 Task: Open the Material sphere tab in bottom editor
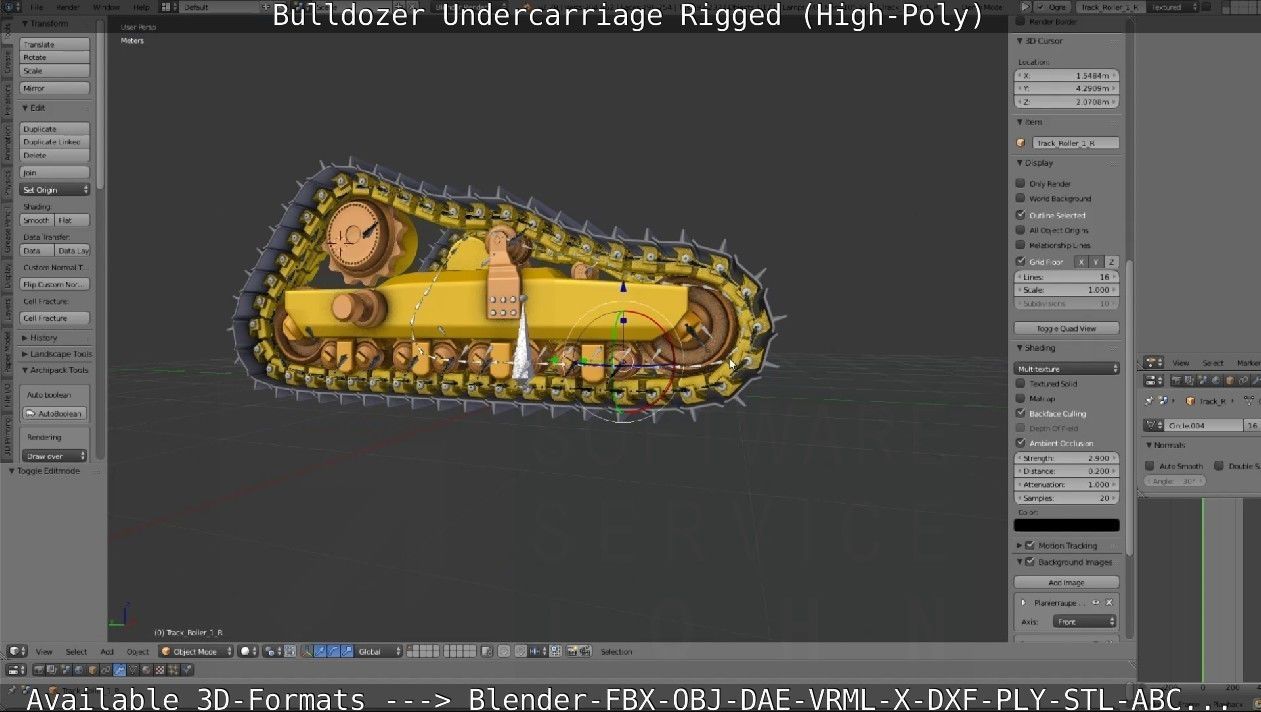tap(146, 670)
